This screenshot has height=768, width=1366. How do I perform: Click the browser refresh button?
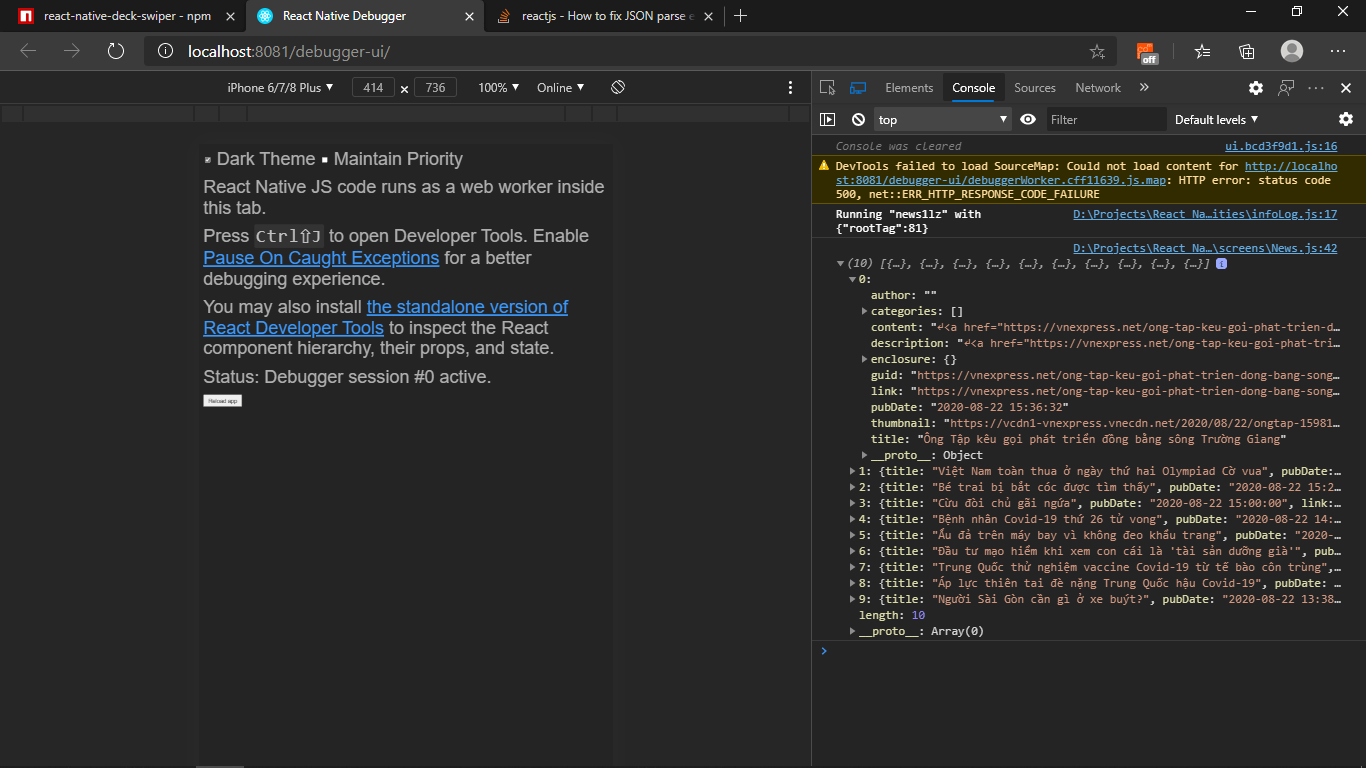[x=116, y=51]
